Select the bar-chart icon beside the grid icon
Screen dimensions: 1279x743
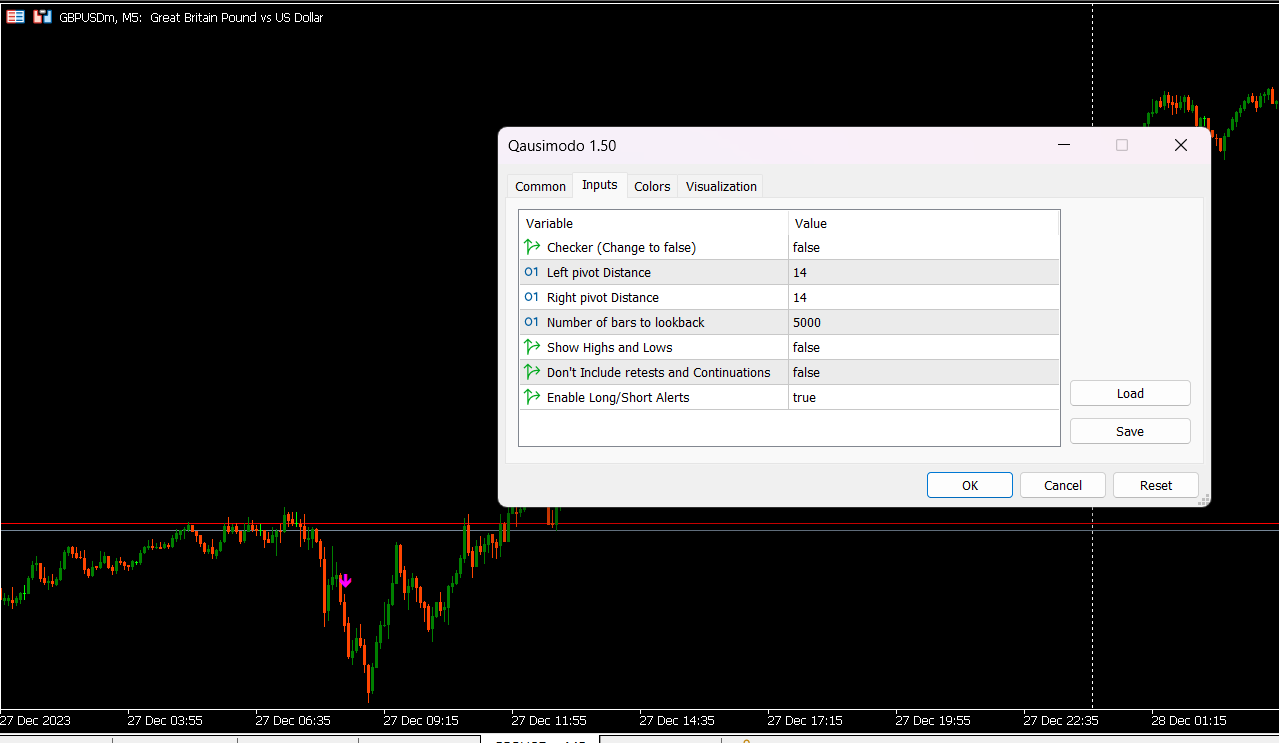pos(40,16)
